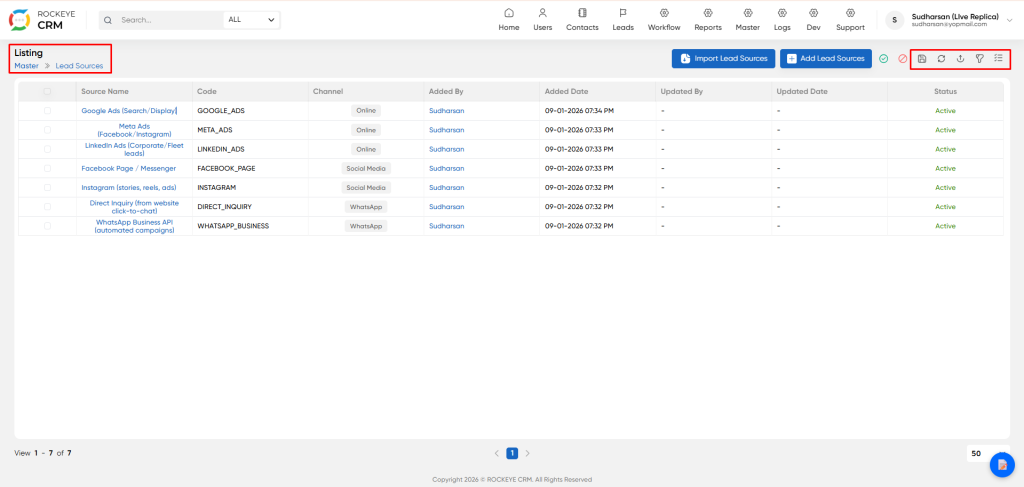Screen dimensions: 1024x487
Task: Click the user avatar S
Action: tap(895, 20)
